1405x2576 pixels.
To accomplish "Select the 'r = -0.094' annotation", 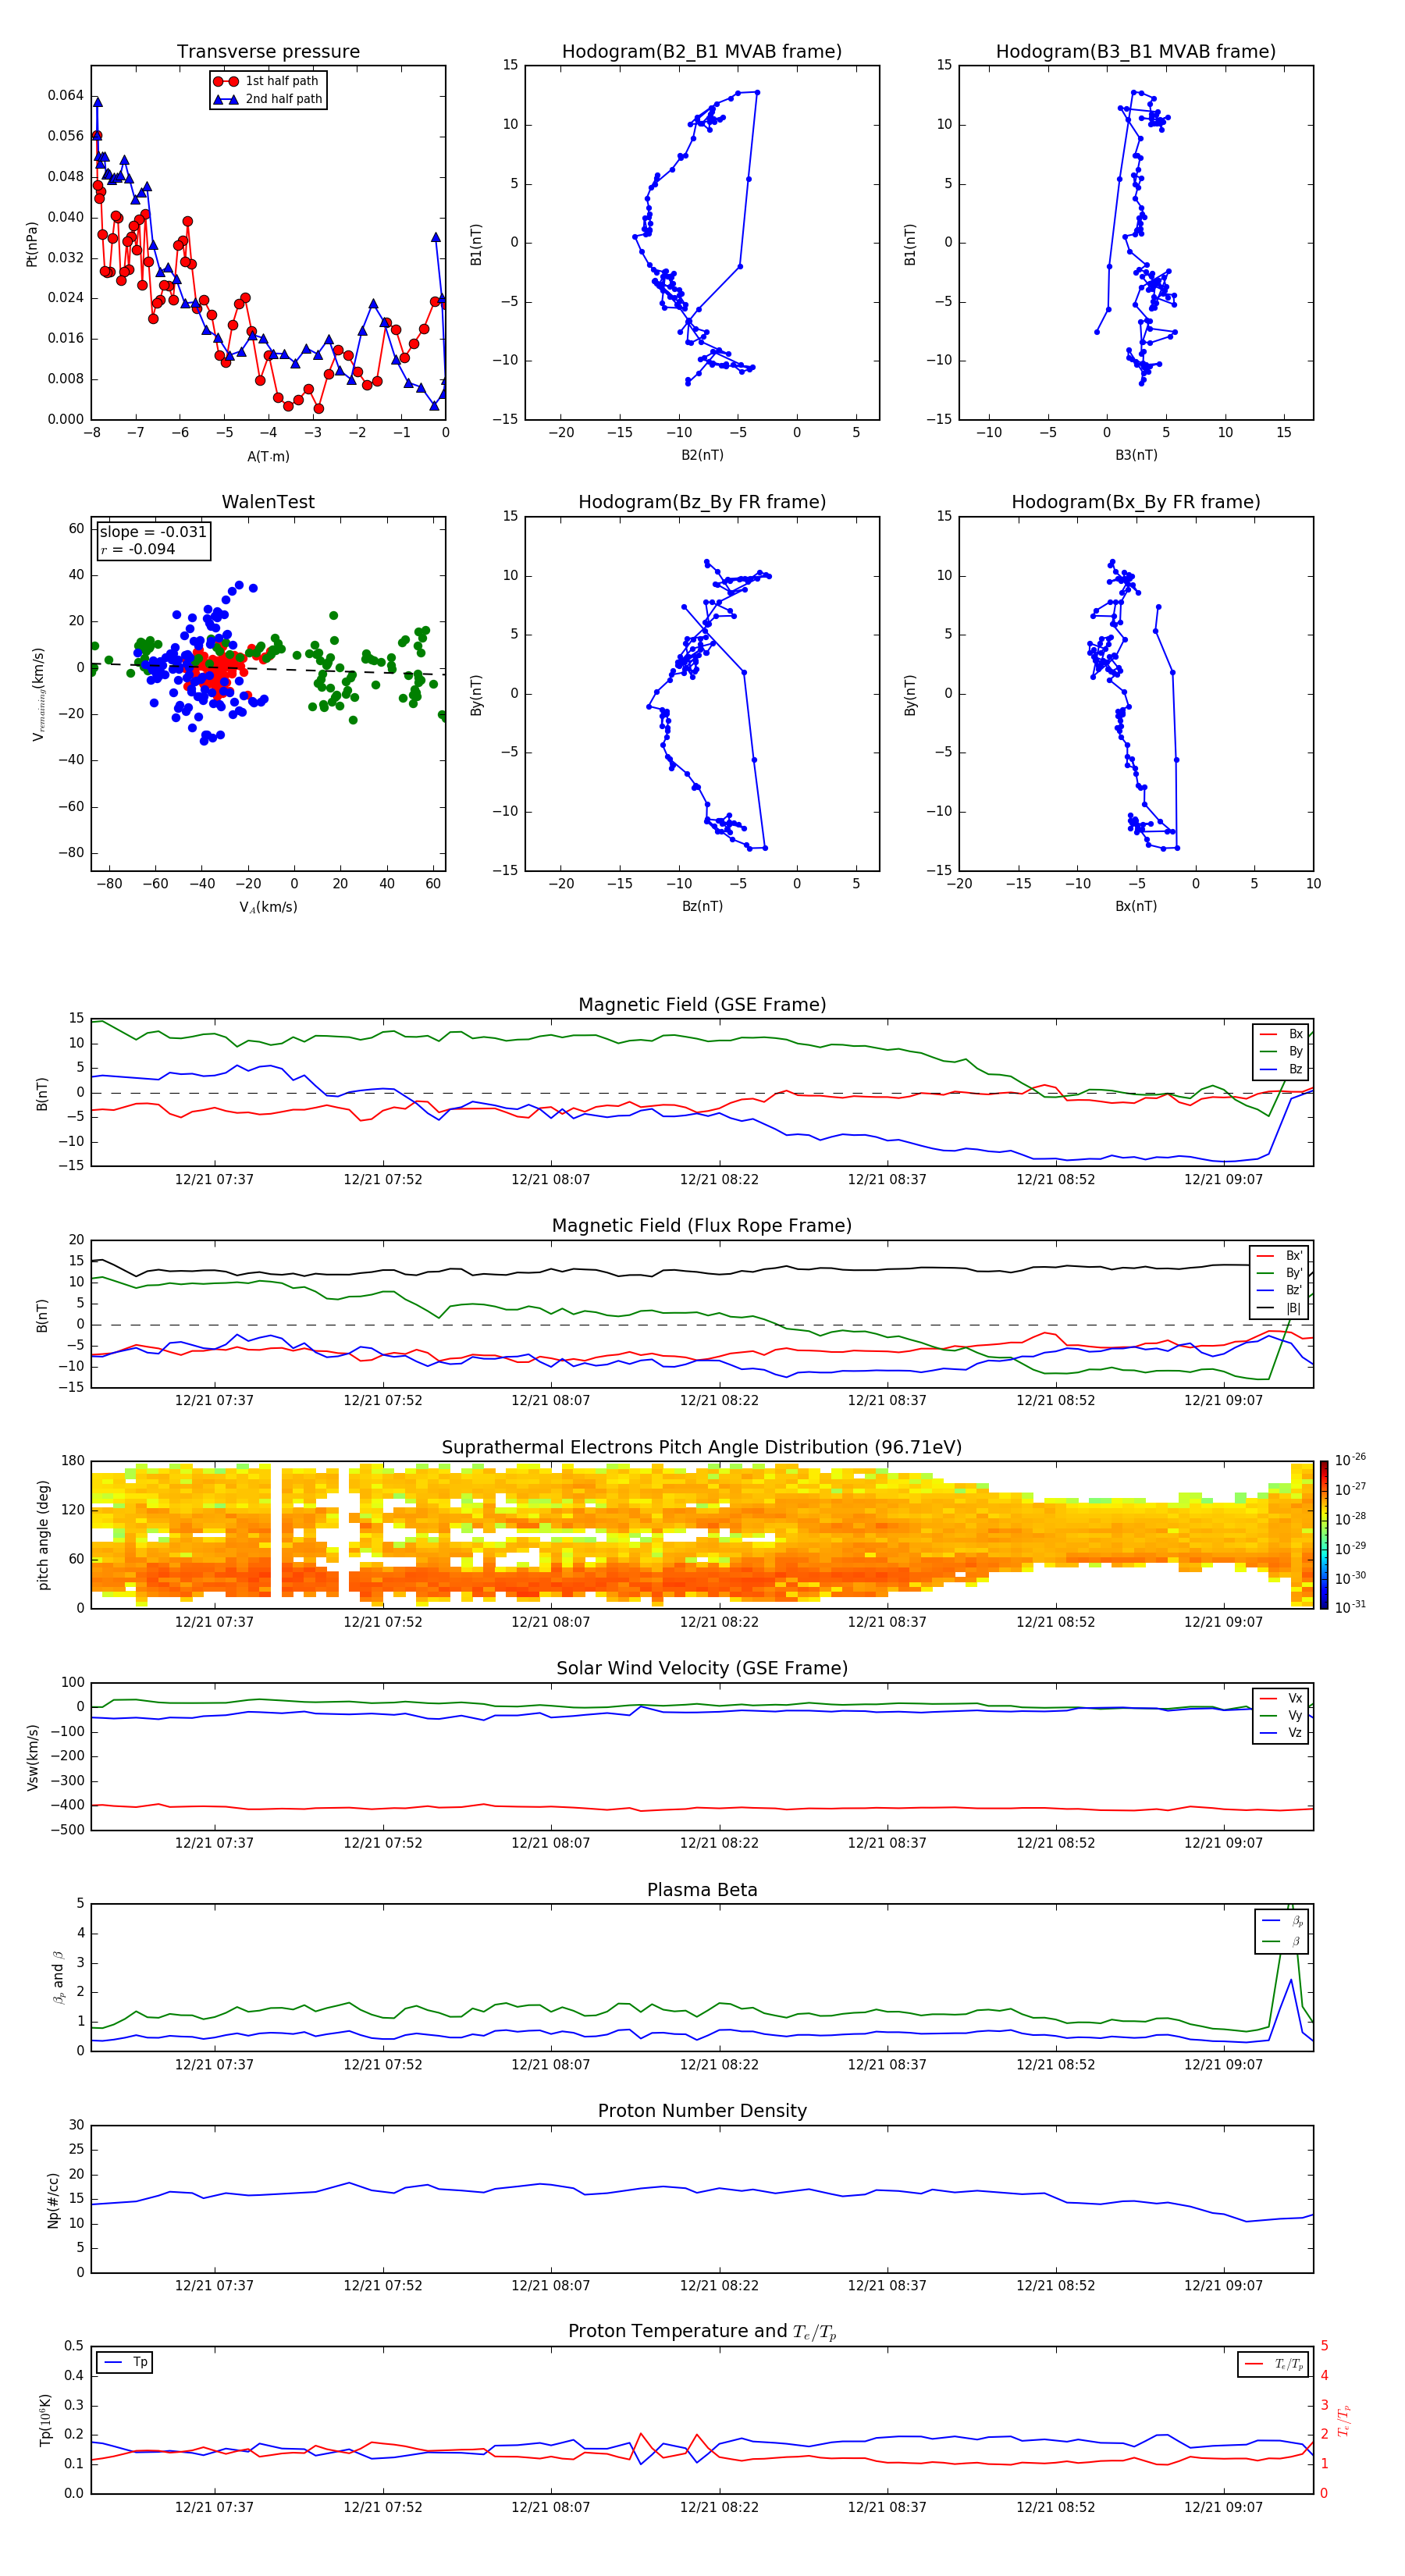I will (x=138, y=549).
